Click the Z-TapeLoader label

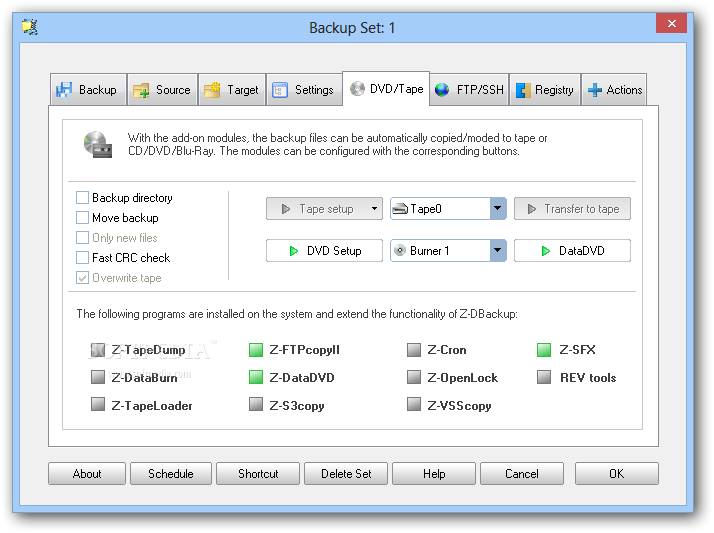pyautogui.click(x=152, y=406)
